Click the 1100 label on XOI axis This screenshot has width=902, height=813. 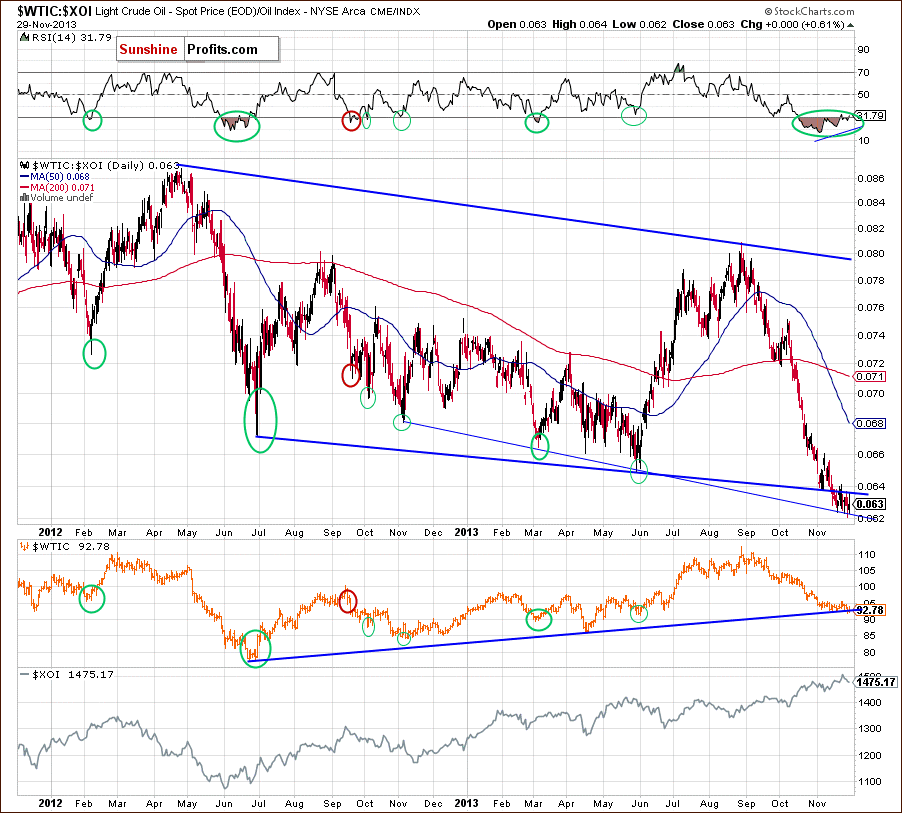(869, 781)
